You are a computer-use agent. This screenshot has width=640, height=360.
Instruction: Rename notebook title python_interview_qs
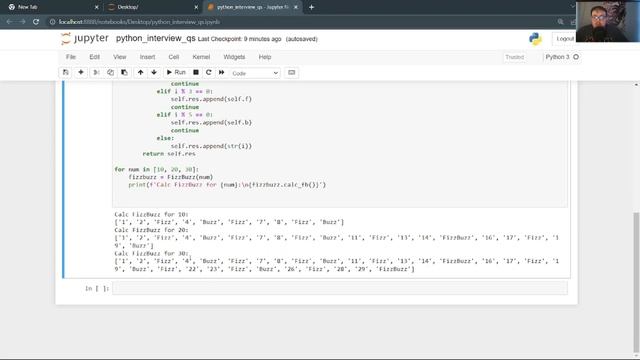point(156,38)
